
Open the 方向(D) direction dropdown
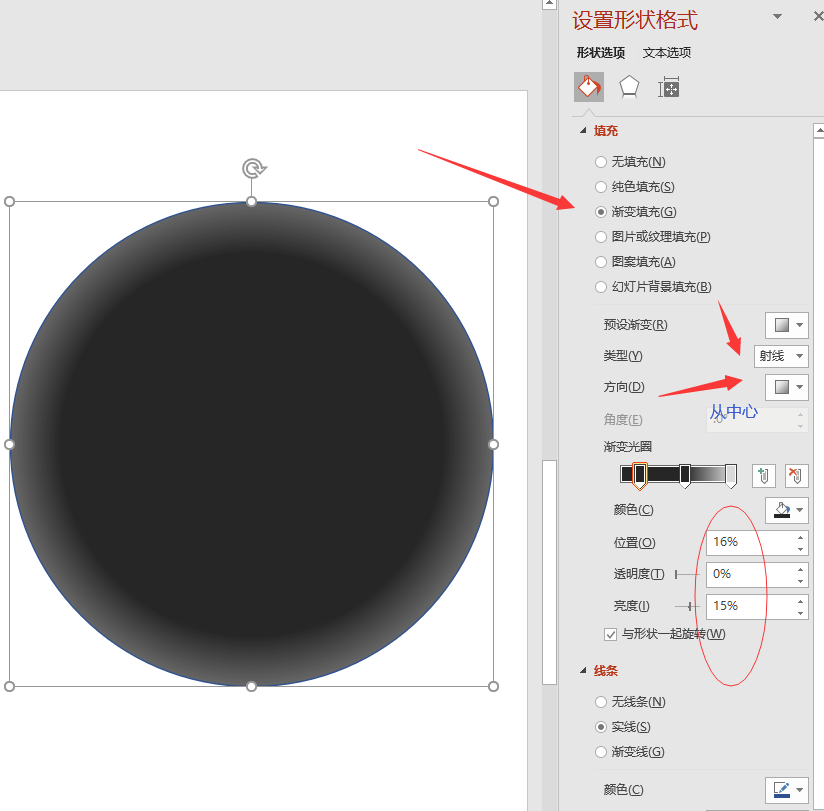click(786, 387)
